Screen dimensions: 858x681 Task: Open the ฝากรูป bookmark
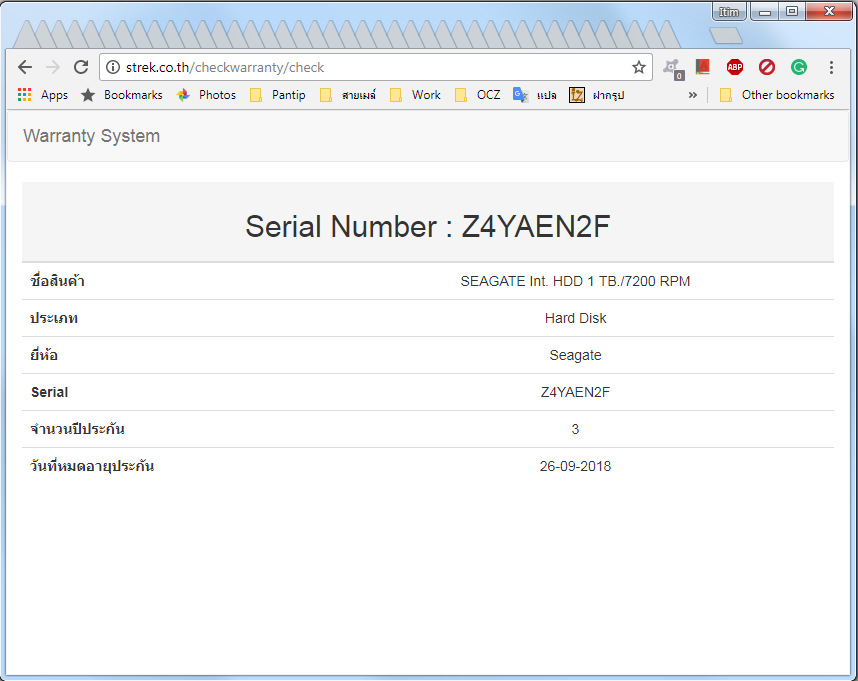pyautogui.click(x=596, y=95)
